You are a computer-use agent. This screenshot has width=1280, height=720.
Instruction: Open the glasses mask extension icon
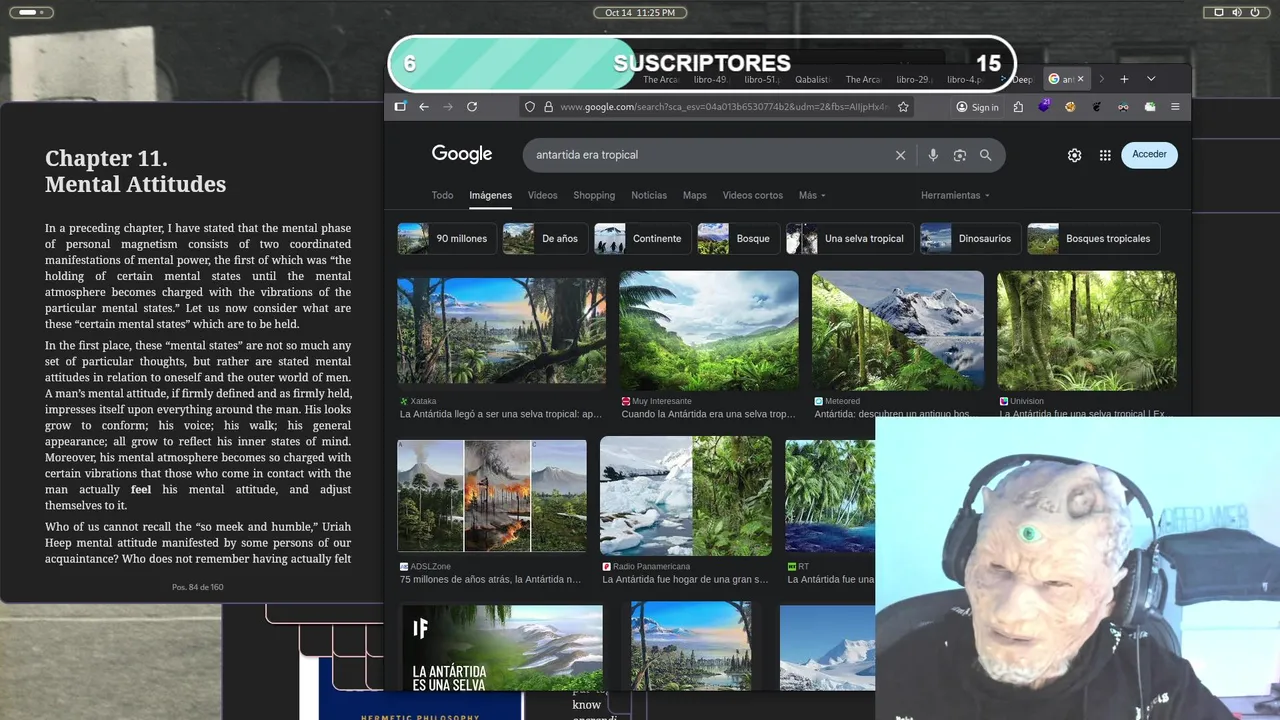(1123, 107)
